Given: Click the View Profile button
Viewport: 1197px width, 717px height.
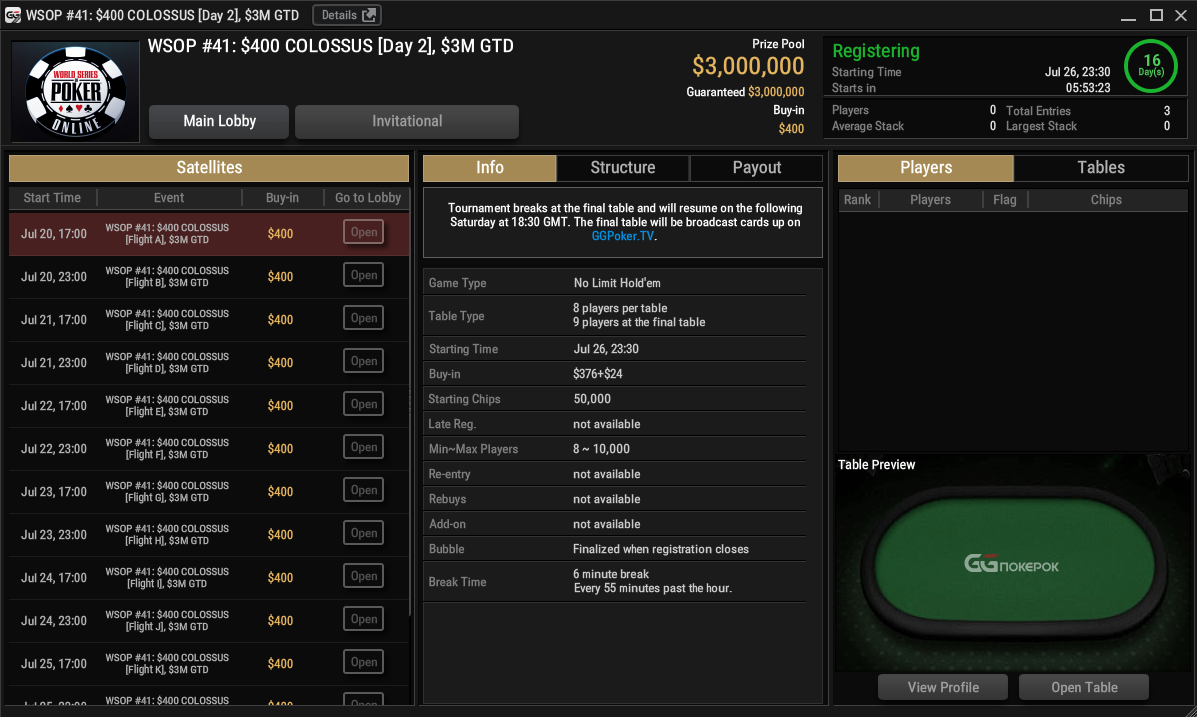Looking at the screenshot, I should (943, 687).
